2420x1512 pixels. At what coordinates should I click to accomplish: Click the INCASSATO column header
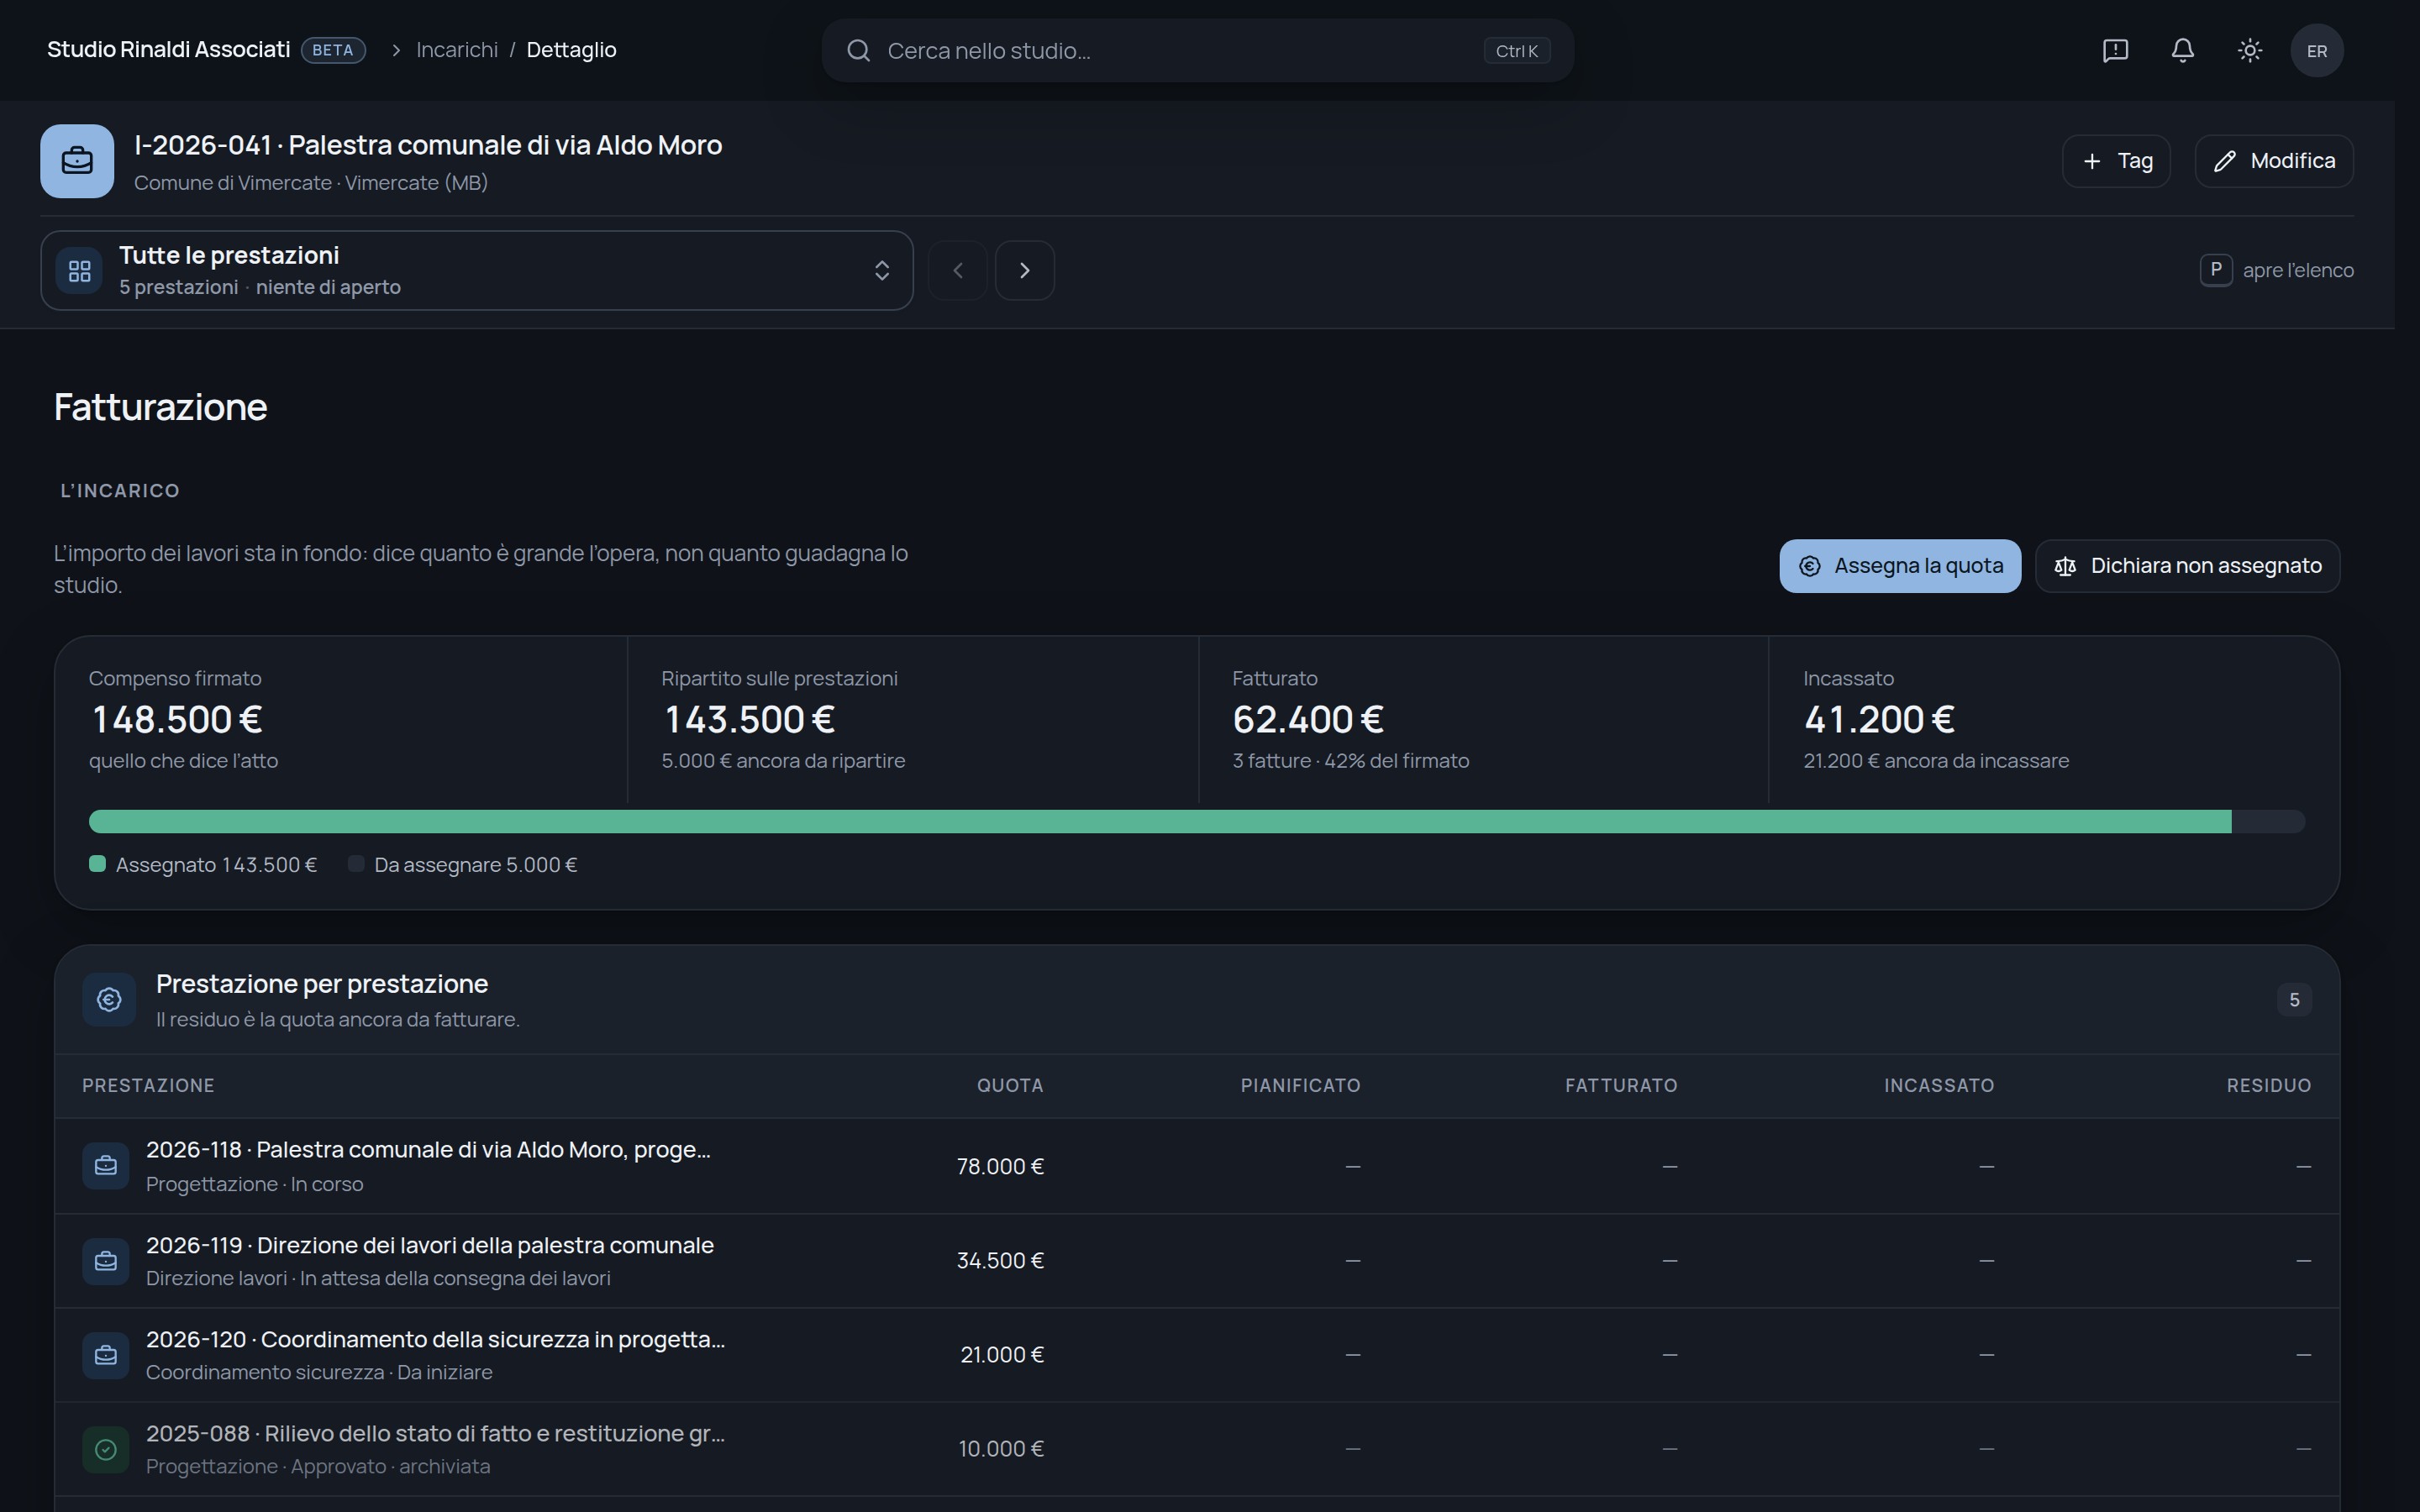click(x=1939, y=1085)
